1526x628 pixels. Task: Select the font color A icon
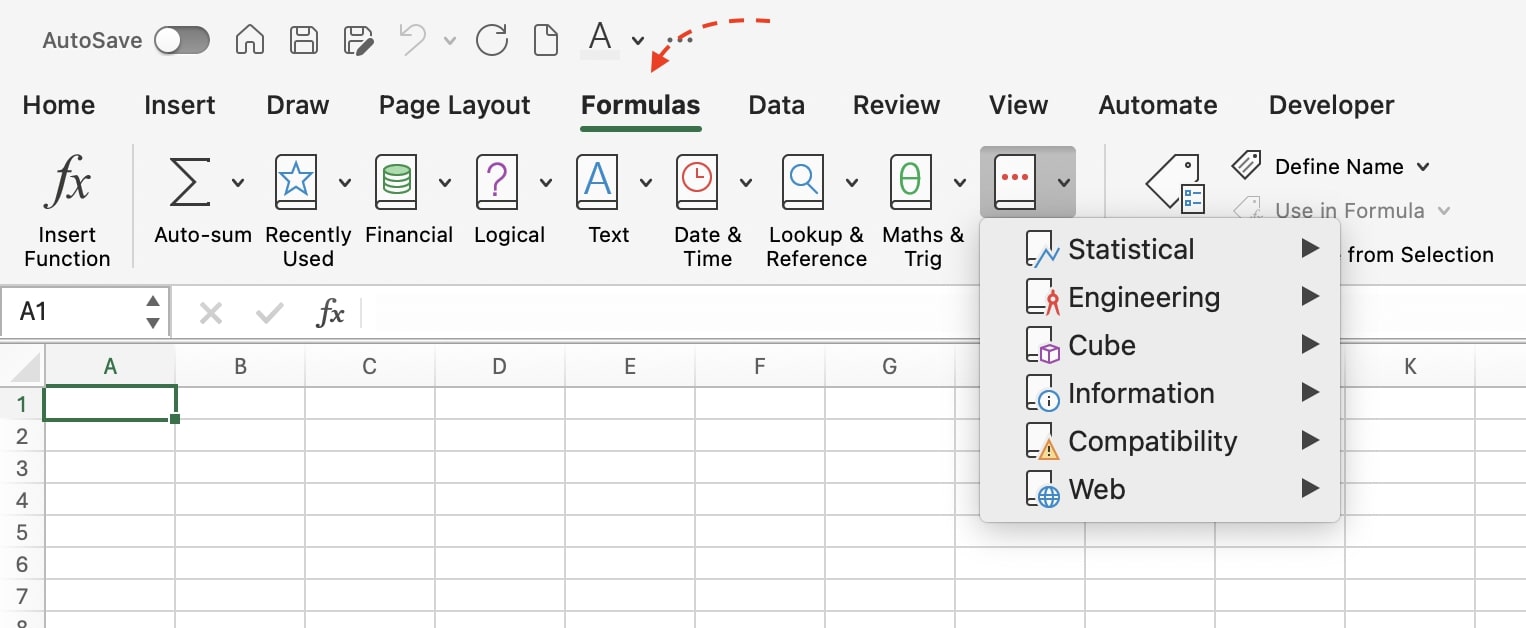(599, 38)
